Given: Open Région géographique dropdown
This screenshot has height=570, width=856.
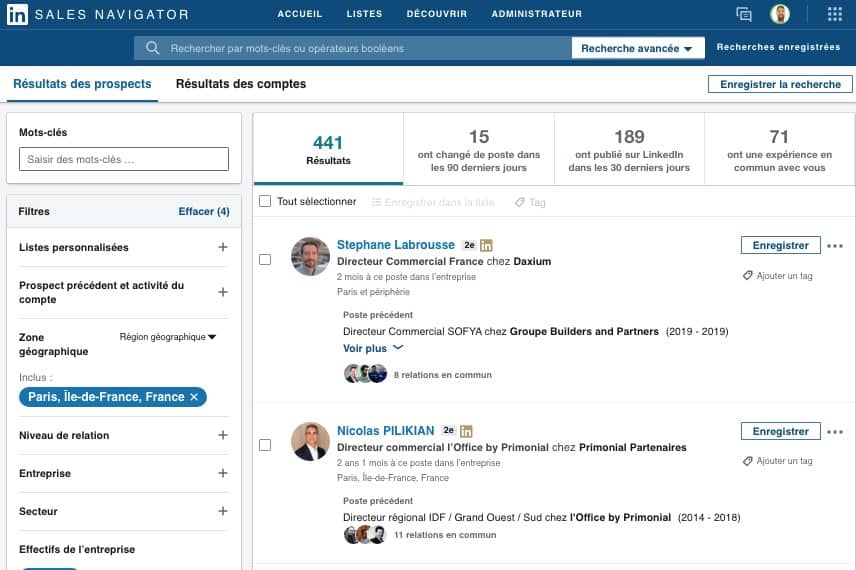Looking at the screenshot, I should (x=168, y=337).
